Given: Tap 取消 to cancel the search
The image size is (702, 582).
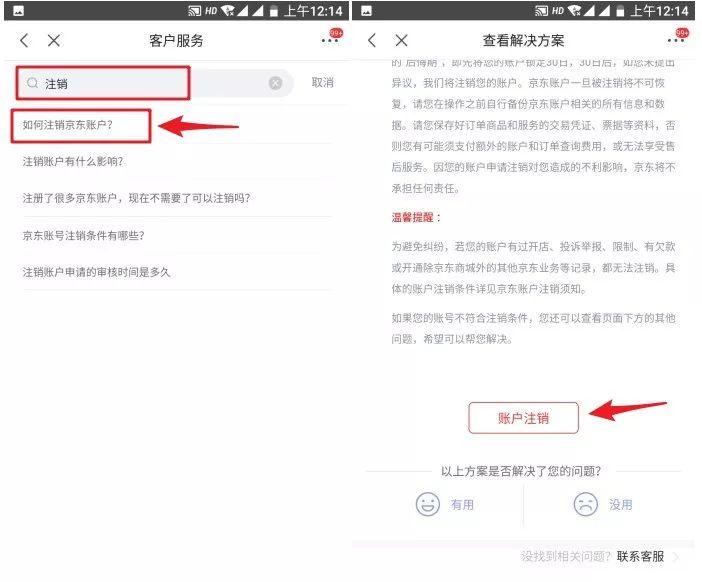Looking at the screenshot, I should click(323, 82).
